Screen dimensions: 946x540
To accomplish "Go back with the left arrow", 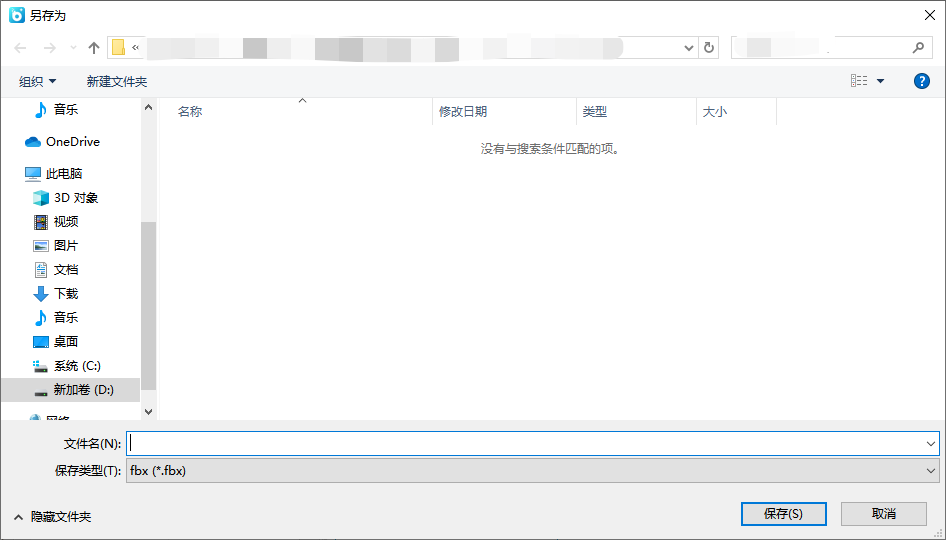I will point(21,48).
